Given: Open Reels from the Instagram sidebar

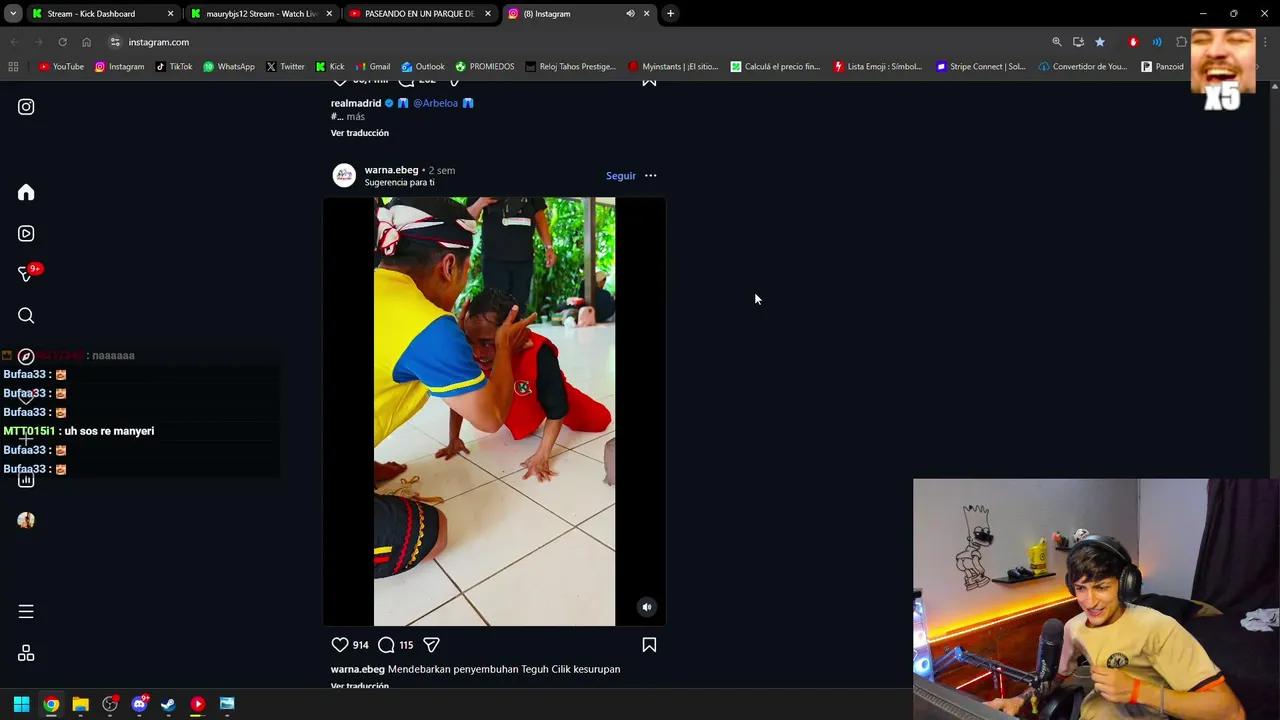Looking at the screenshot, I should coord(26,233).
